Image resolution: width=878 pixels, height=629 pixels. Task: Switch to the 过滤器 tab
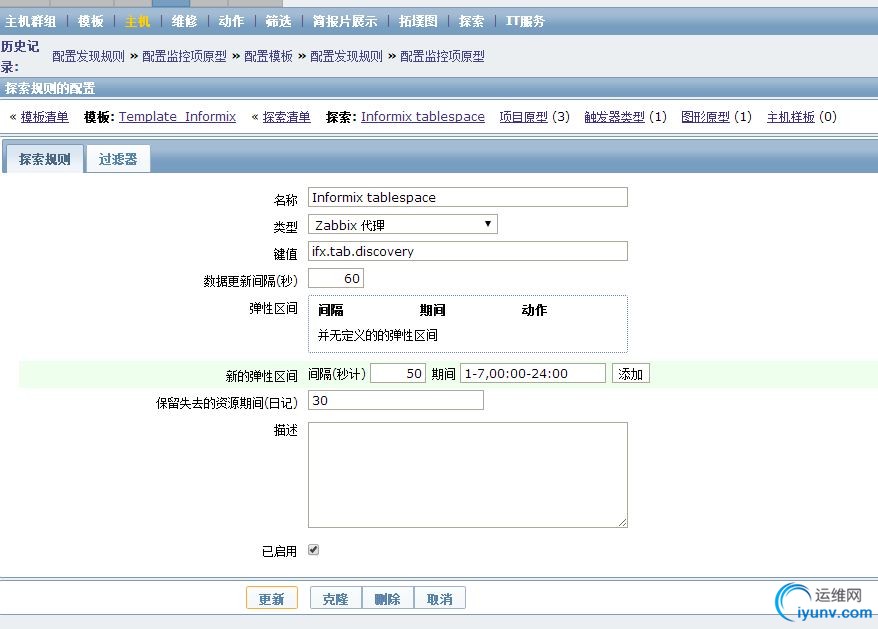point(118,159)
